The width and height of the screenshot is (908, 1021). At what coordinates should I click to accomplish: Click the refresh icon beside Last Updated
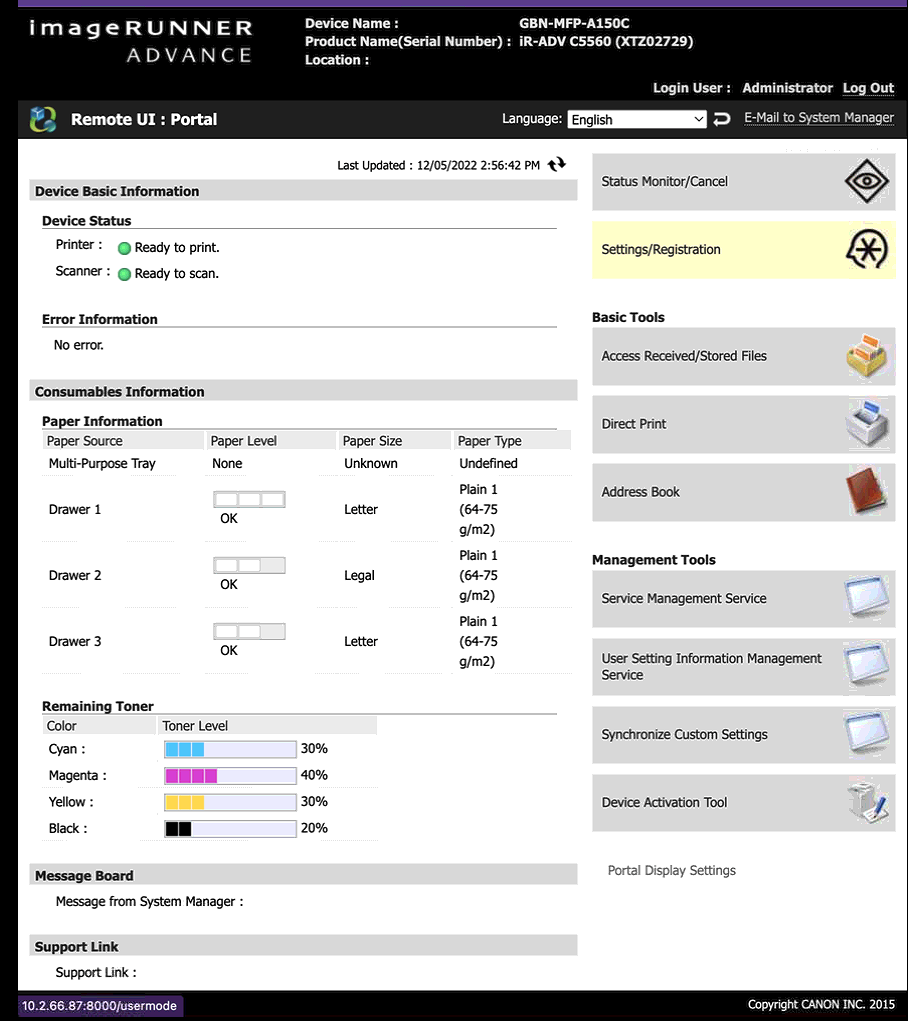(x=556, y=165)
